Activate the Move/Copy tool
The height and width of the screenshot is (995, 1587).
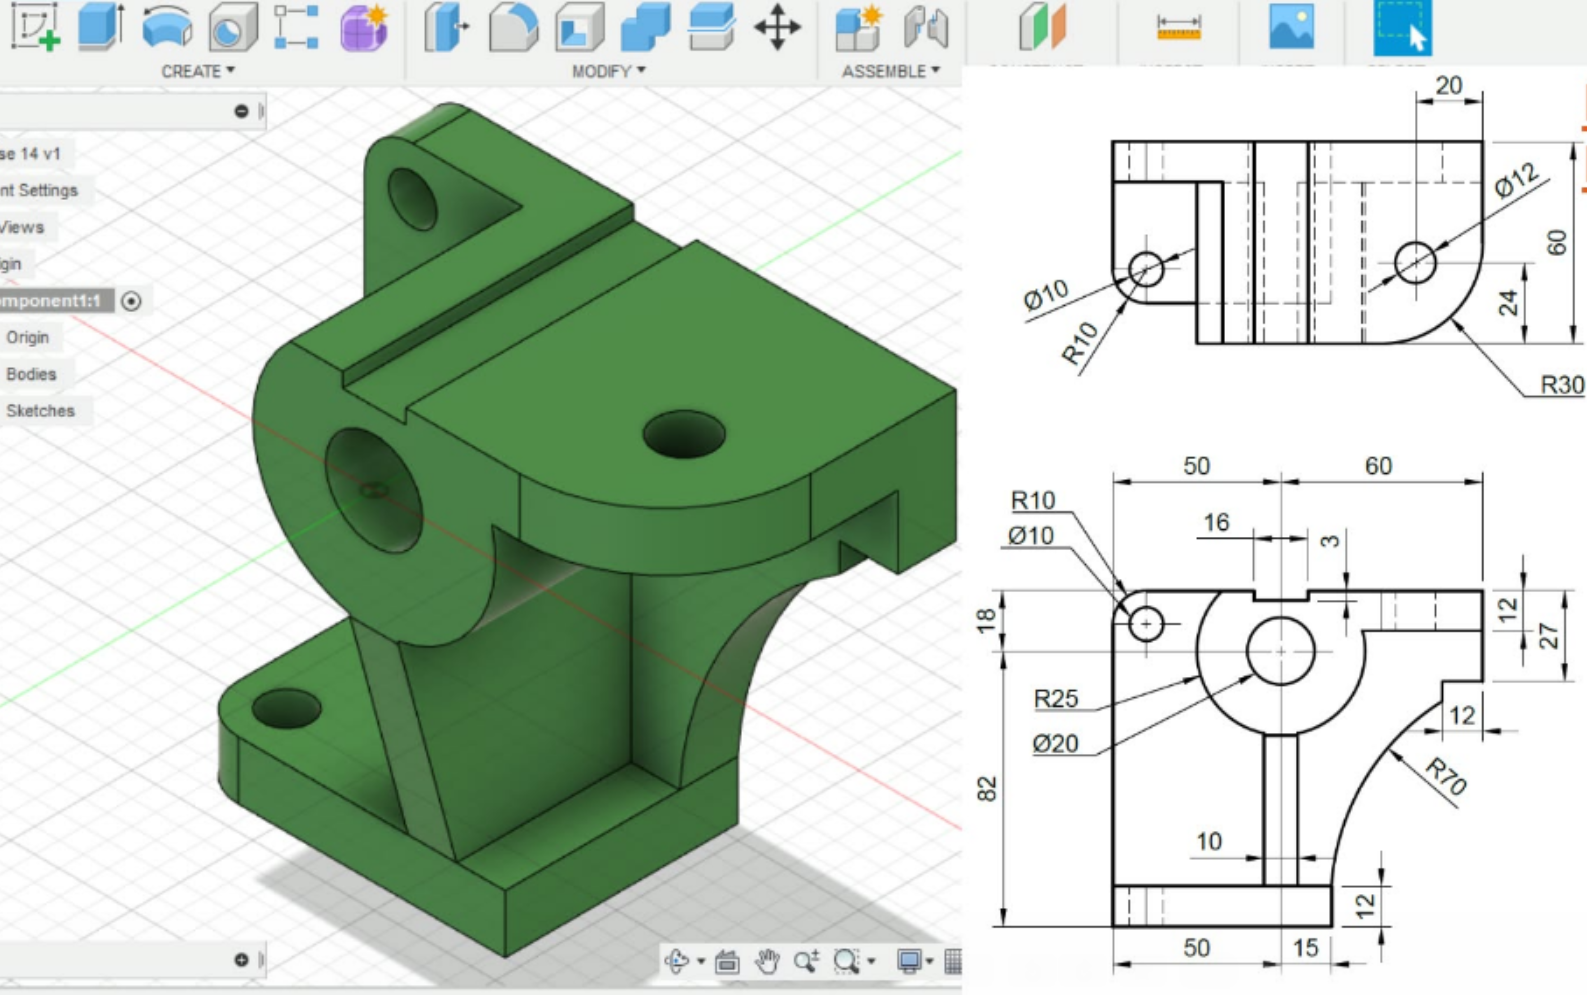(x=777, y=26)
